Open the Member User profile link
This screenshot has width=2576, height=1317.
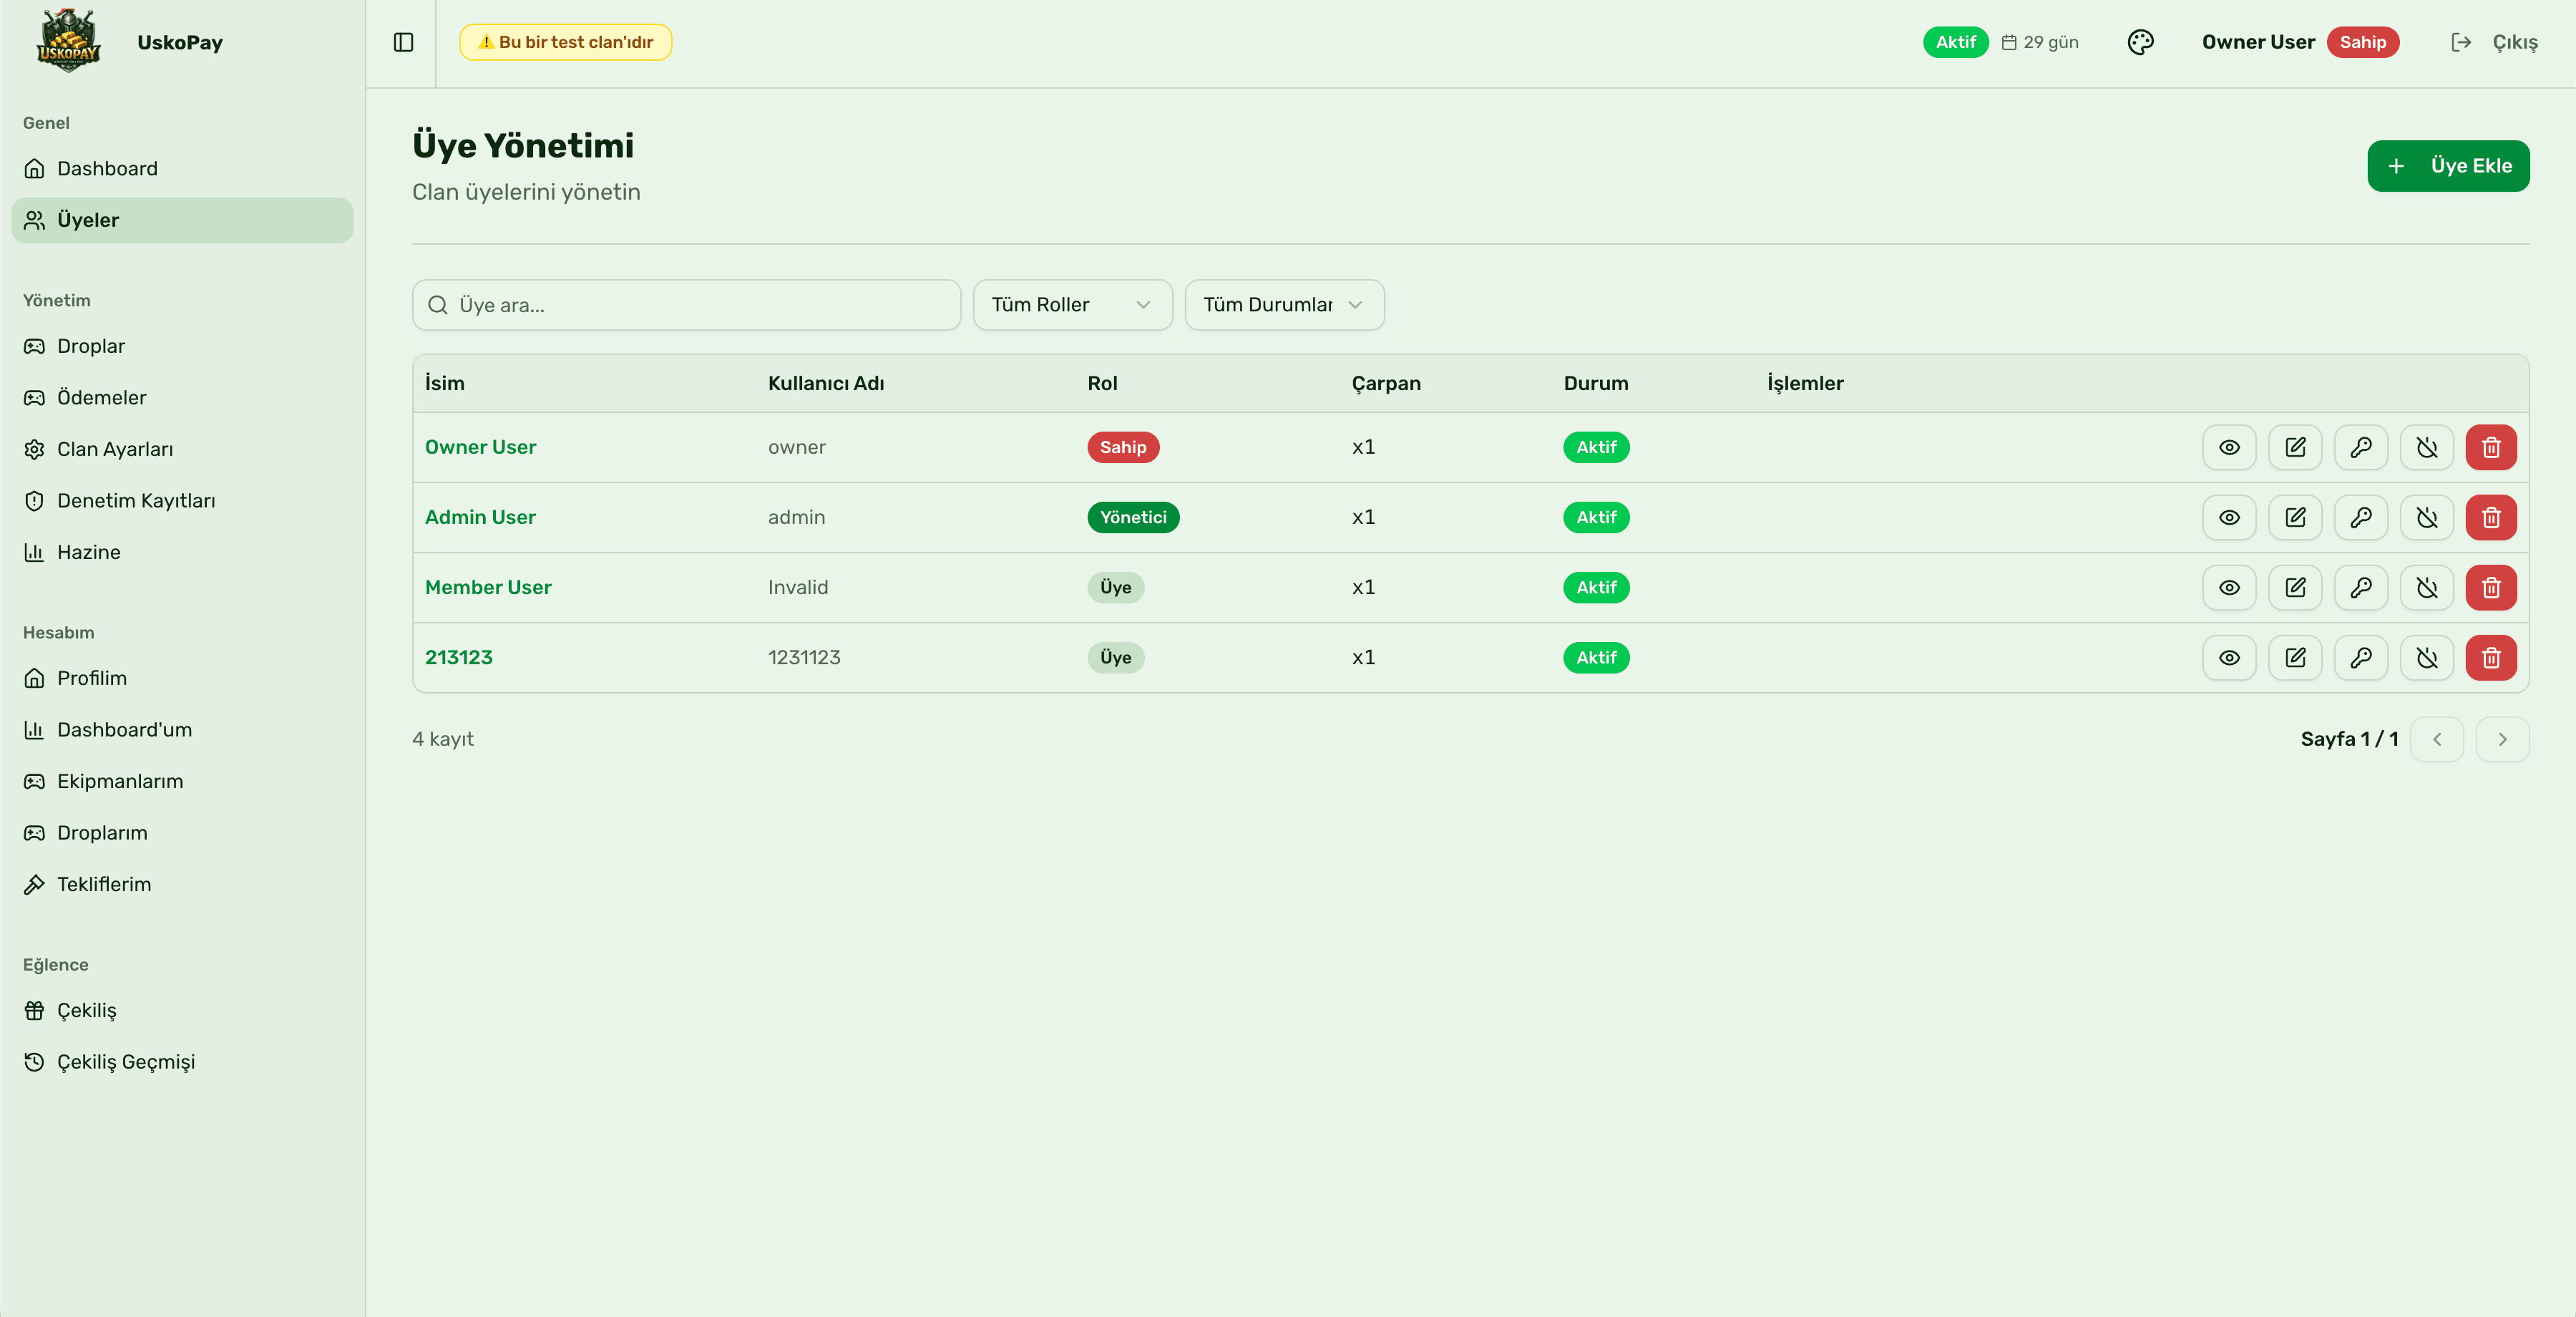coord(488,588)
